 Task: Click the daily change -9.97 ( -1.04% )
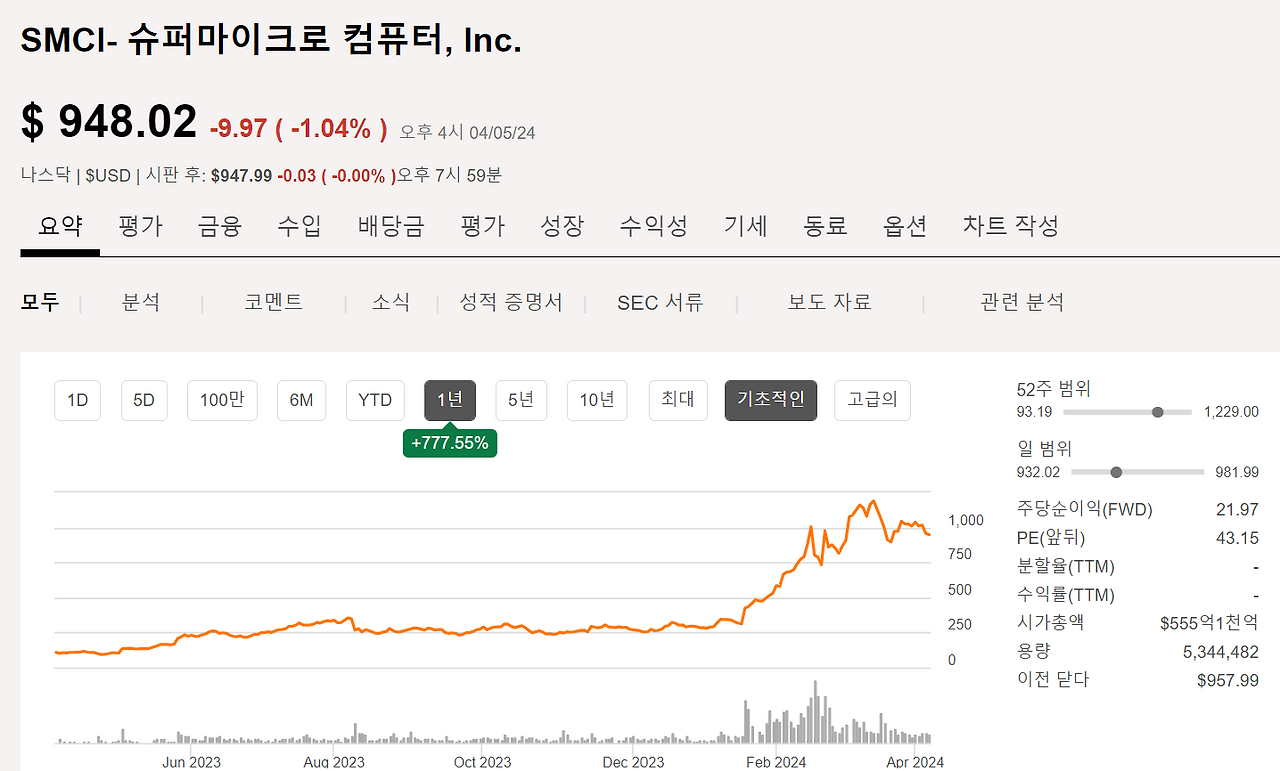coord(298,129)
